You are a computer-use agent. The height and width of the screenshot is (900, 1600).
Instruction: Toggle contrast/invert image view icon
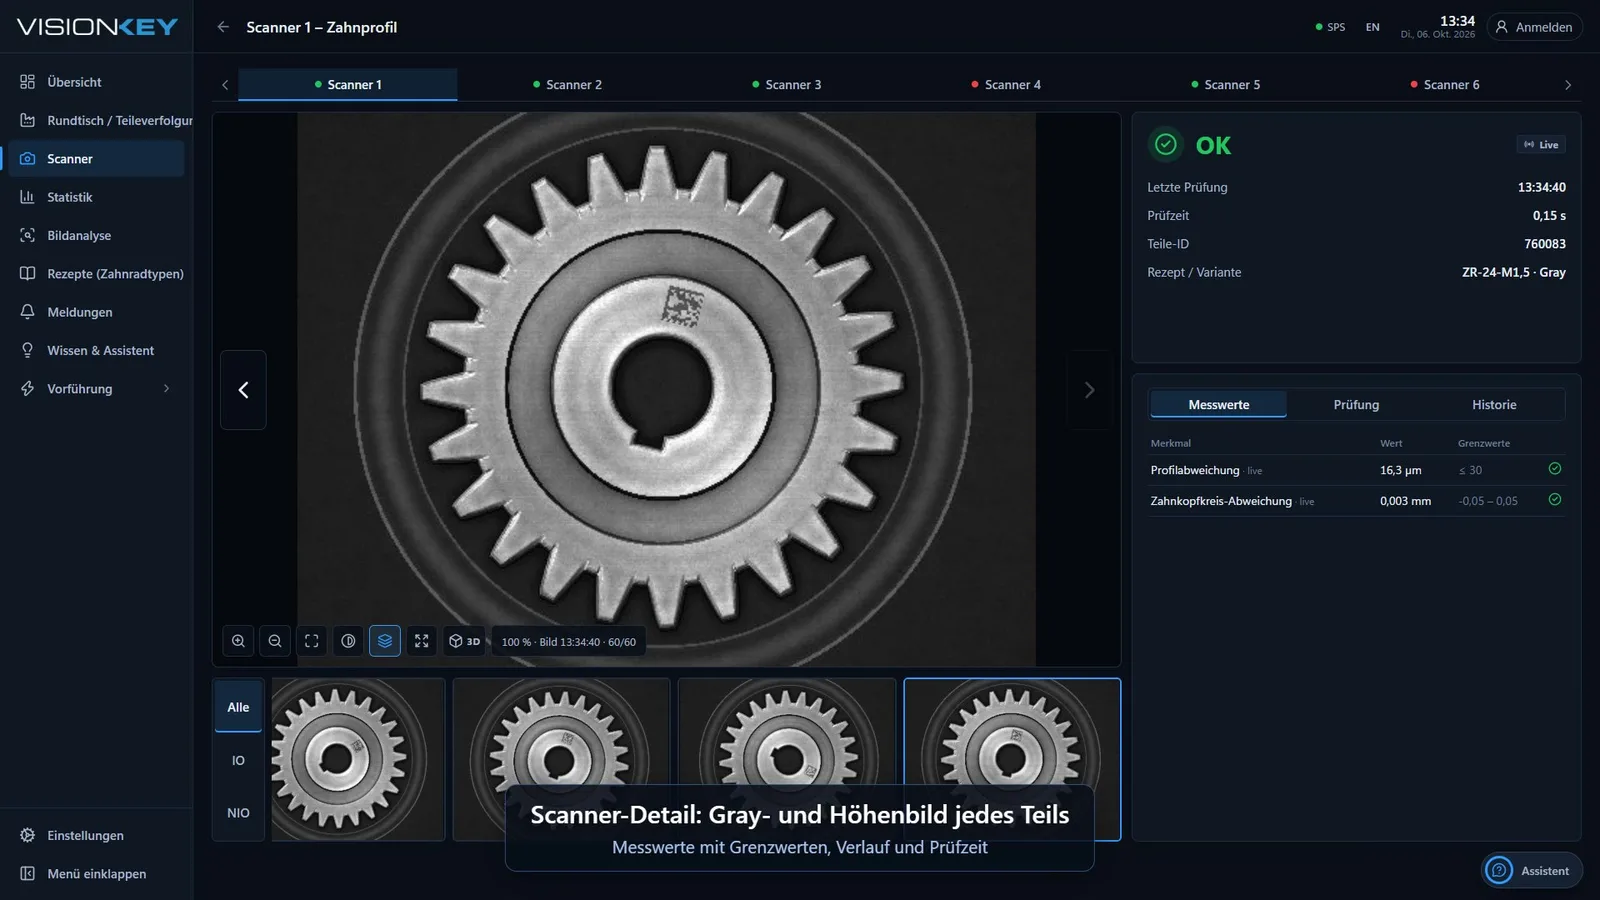(x=348, y=641)
